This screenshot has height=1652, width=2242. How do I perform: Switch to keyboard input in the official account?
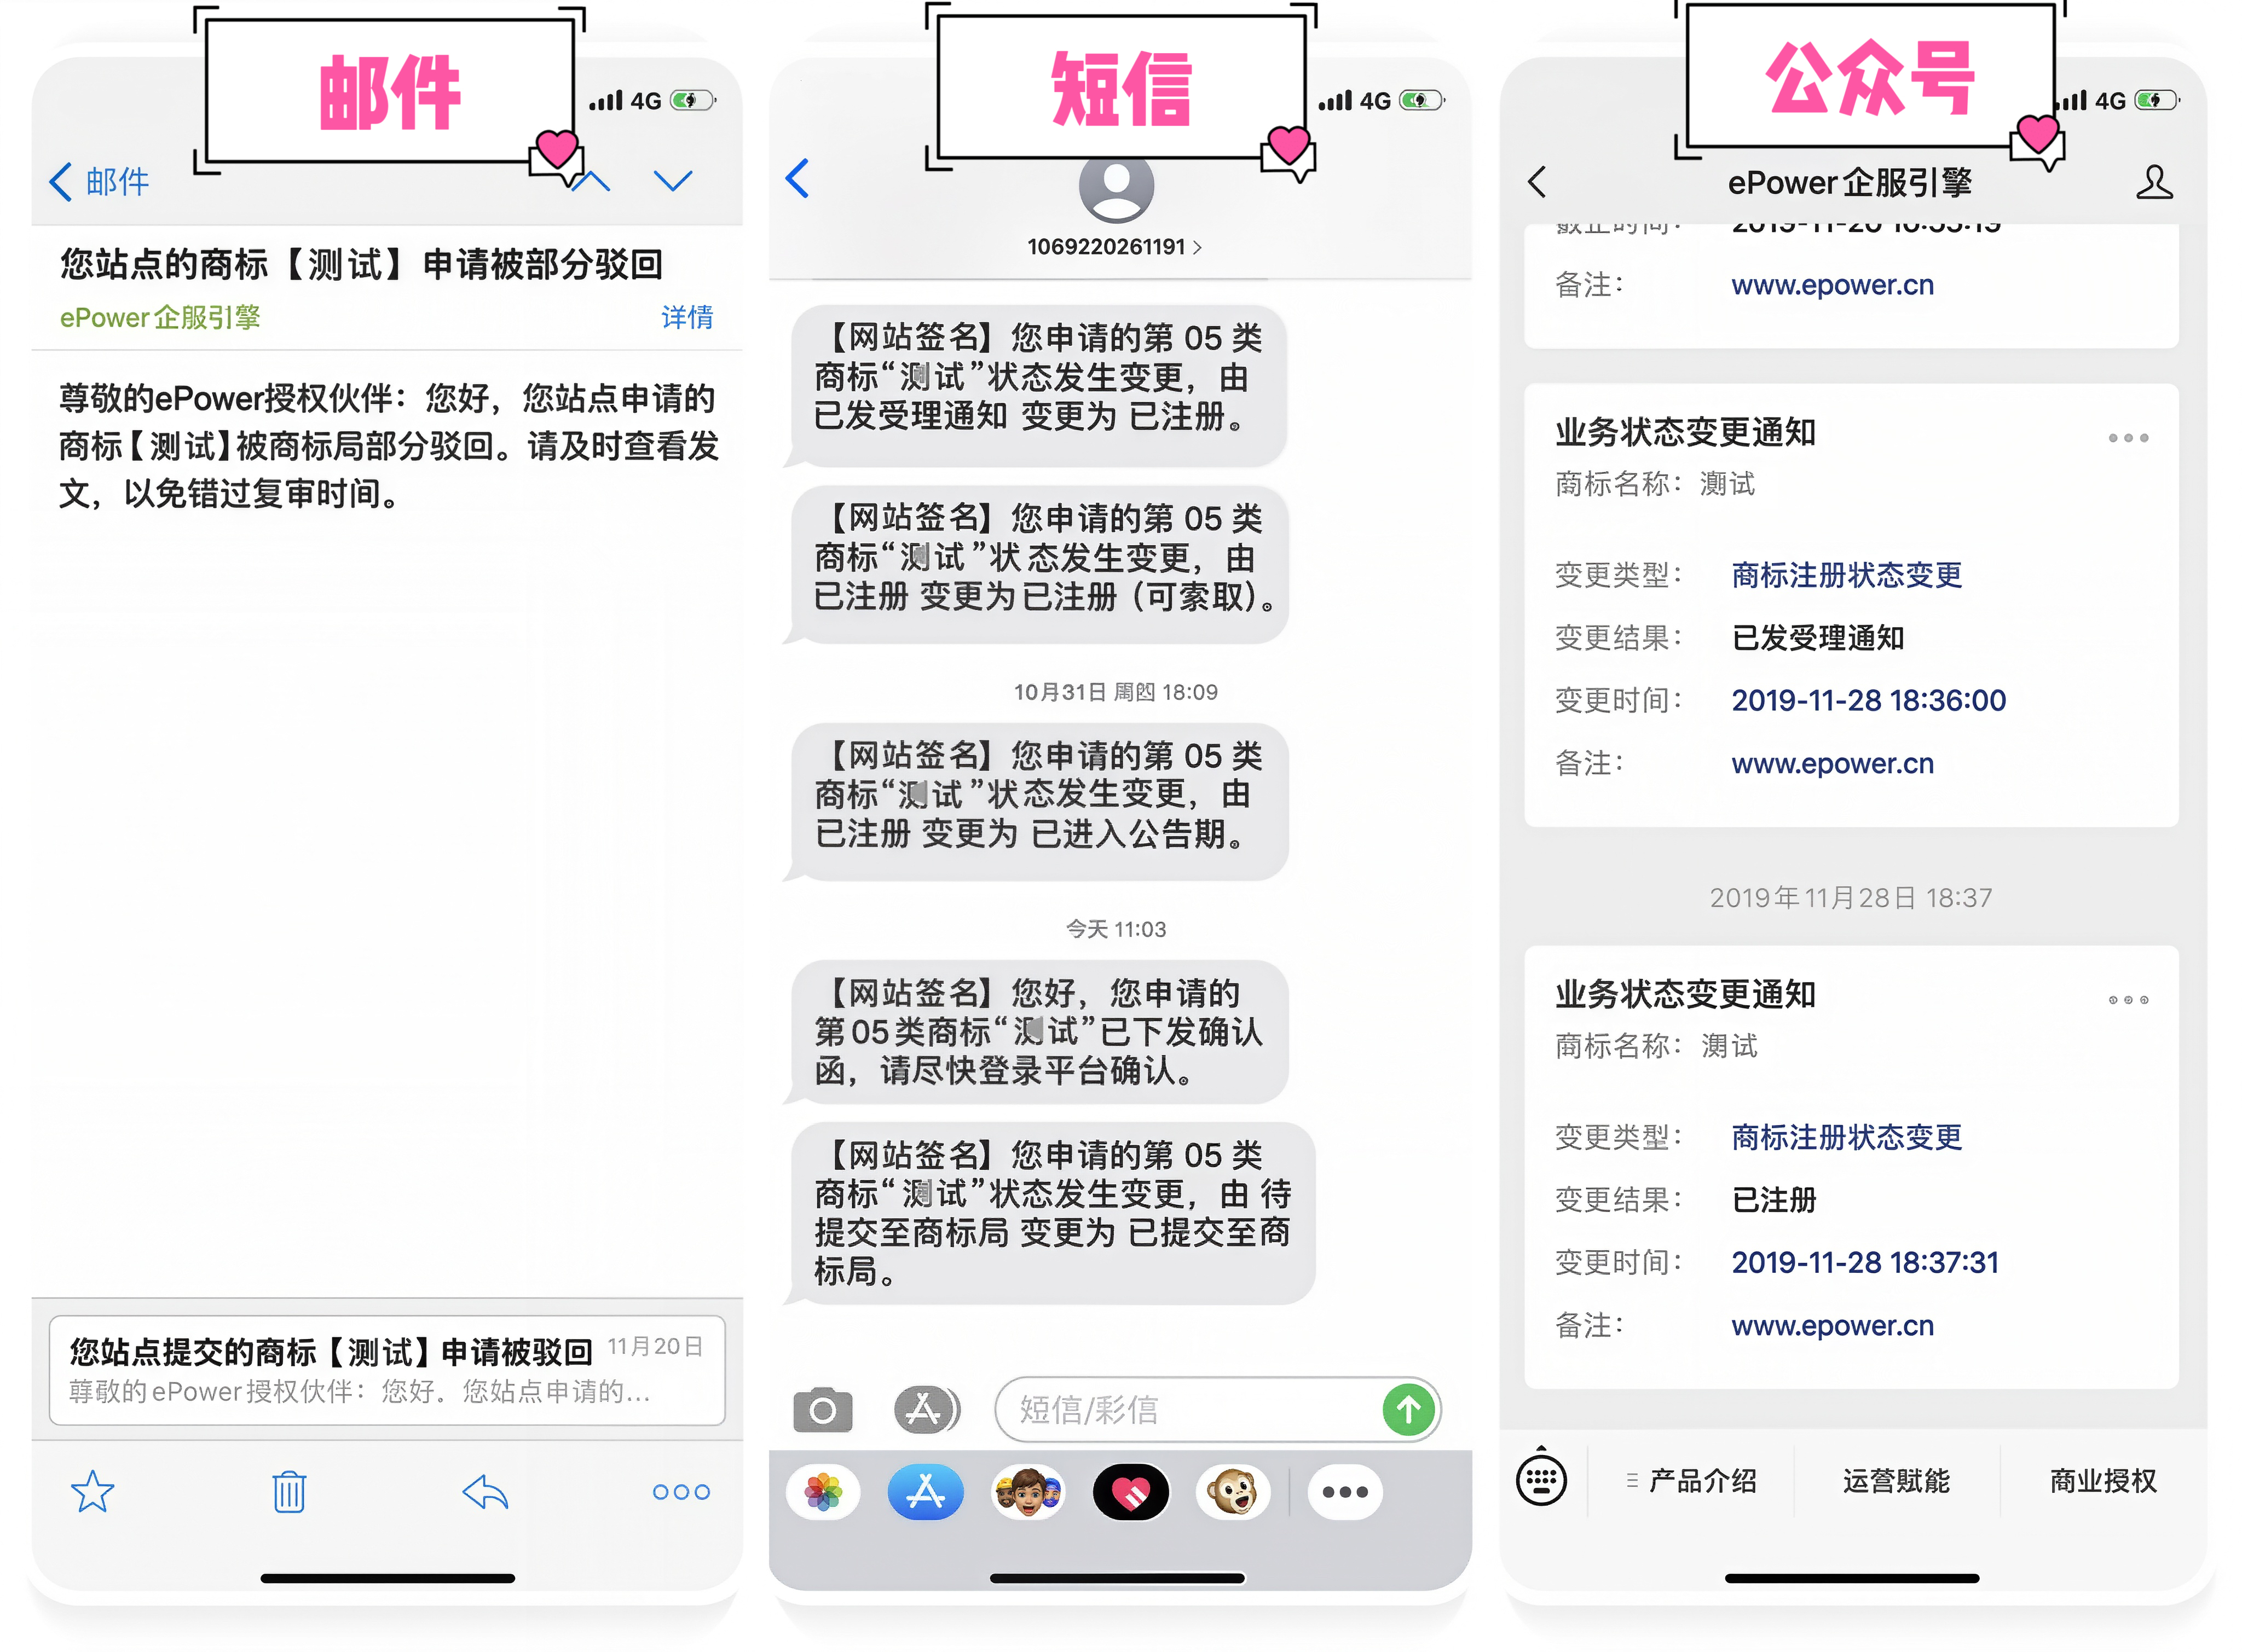[1541, 1479]
